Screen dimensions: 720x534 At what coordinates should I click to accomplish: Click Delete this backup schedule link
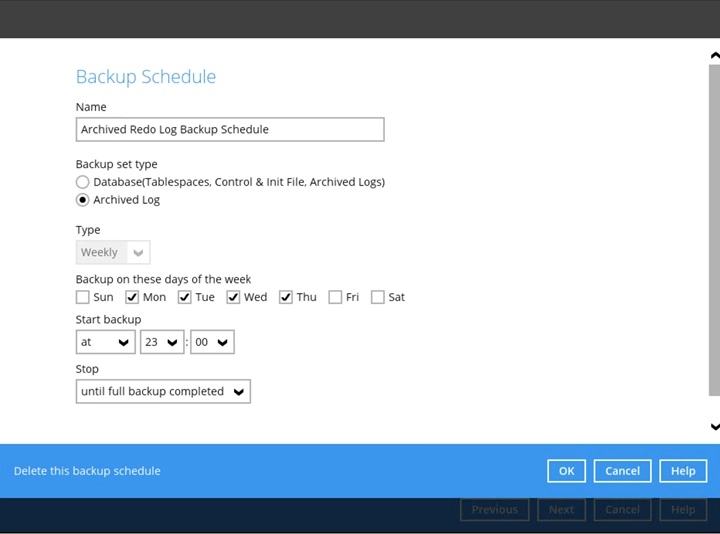[87, 471]
